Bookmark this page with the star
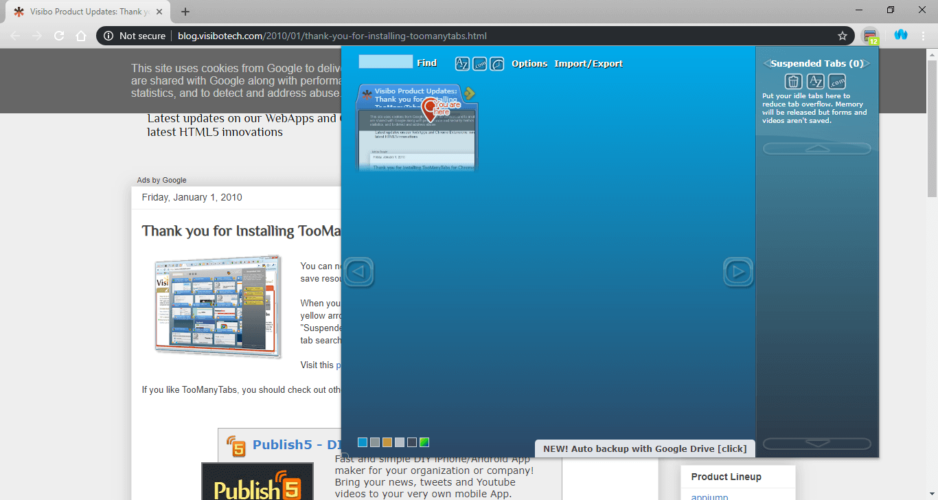Viewport: 938px width, 500px height. (x=842, y=36)
